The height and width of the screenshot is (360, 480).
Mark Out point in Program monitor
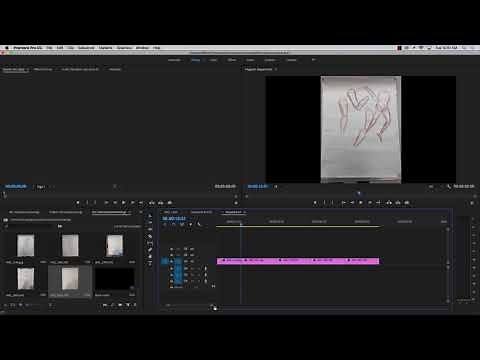coord(332,203)
